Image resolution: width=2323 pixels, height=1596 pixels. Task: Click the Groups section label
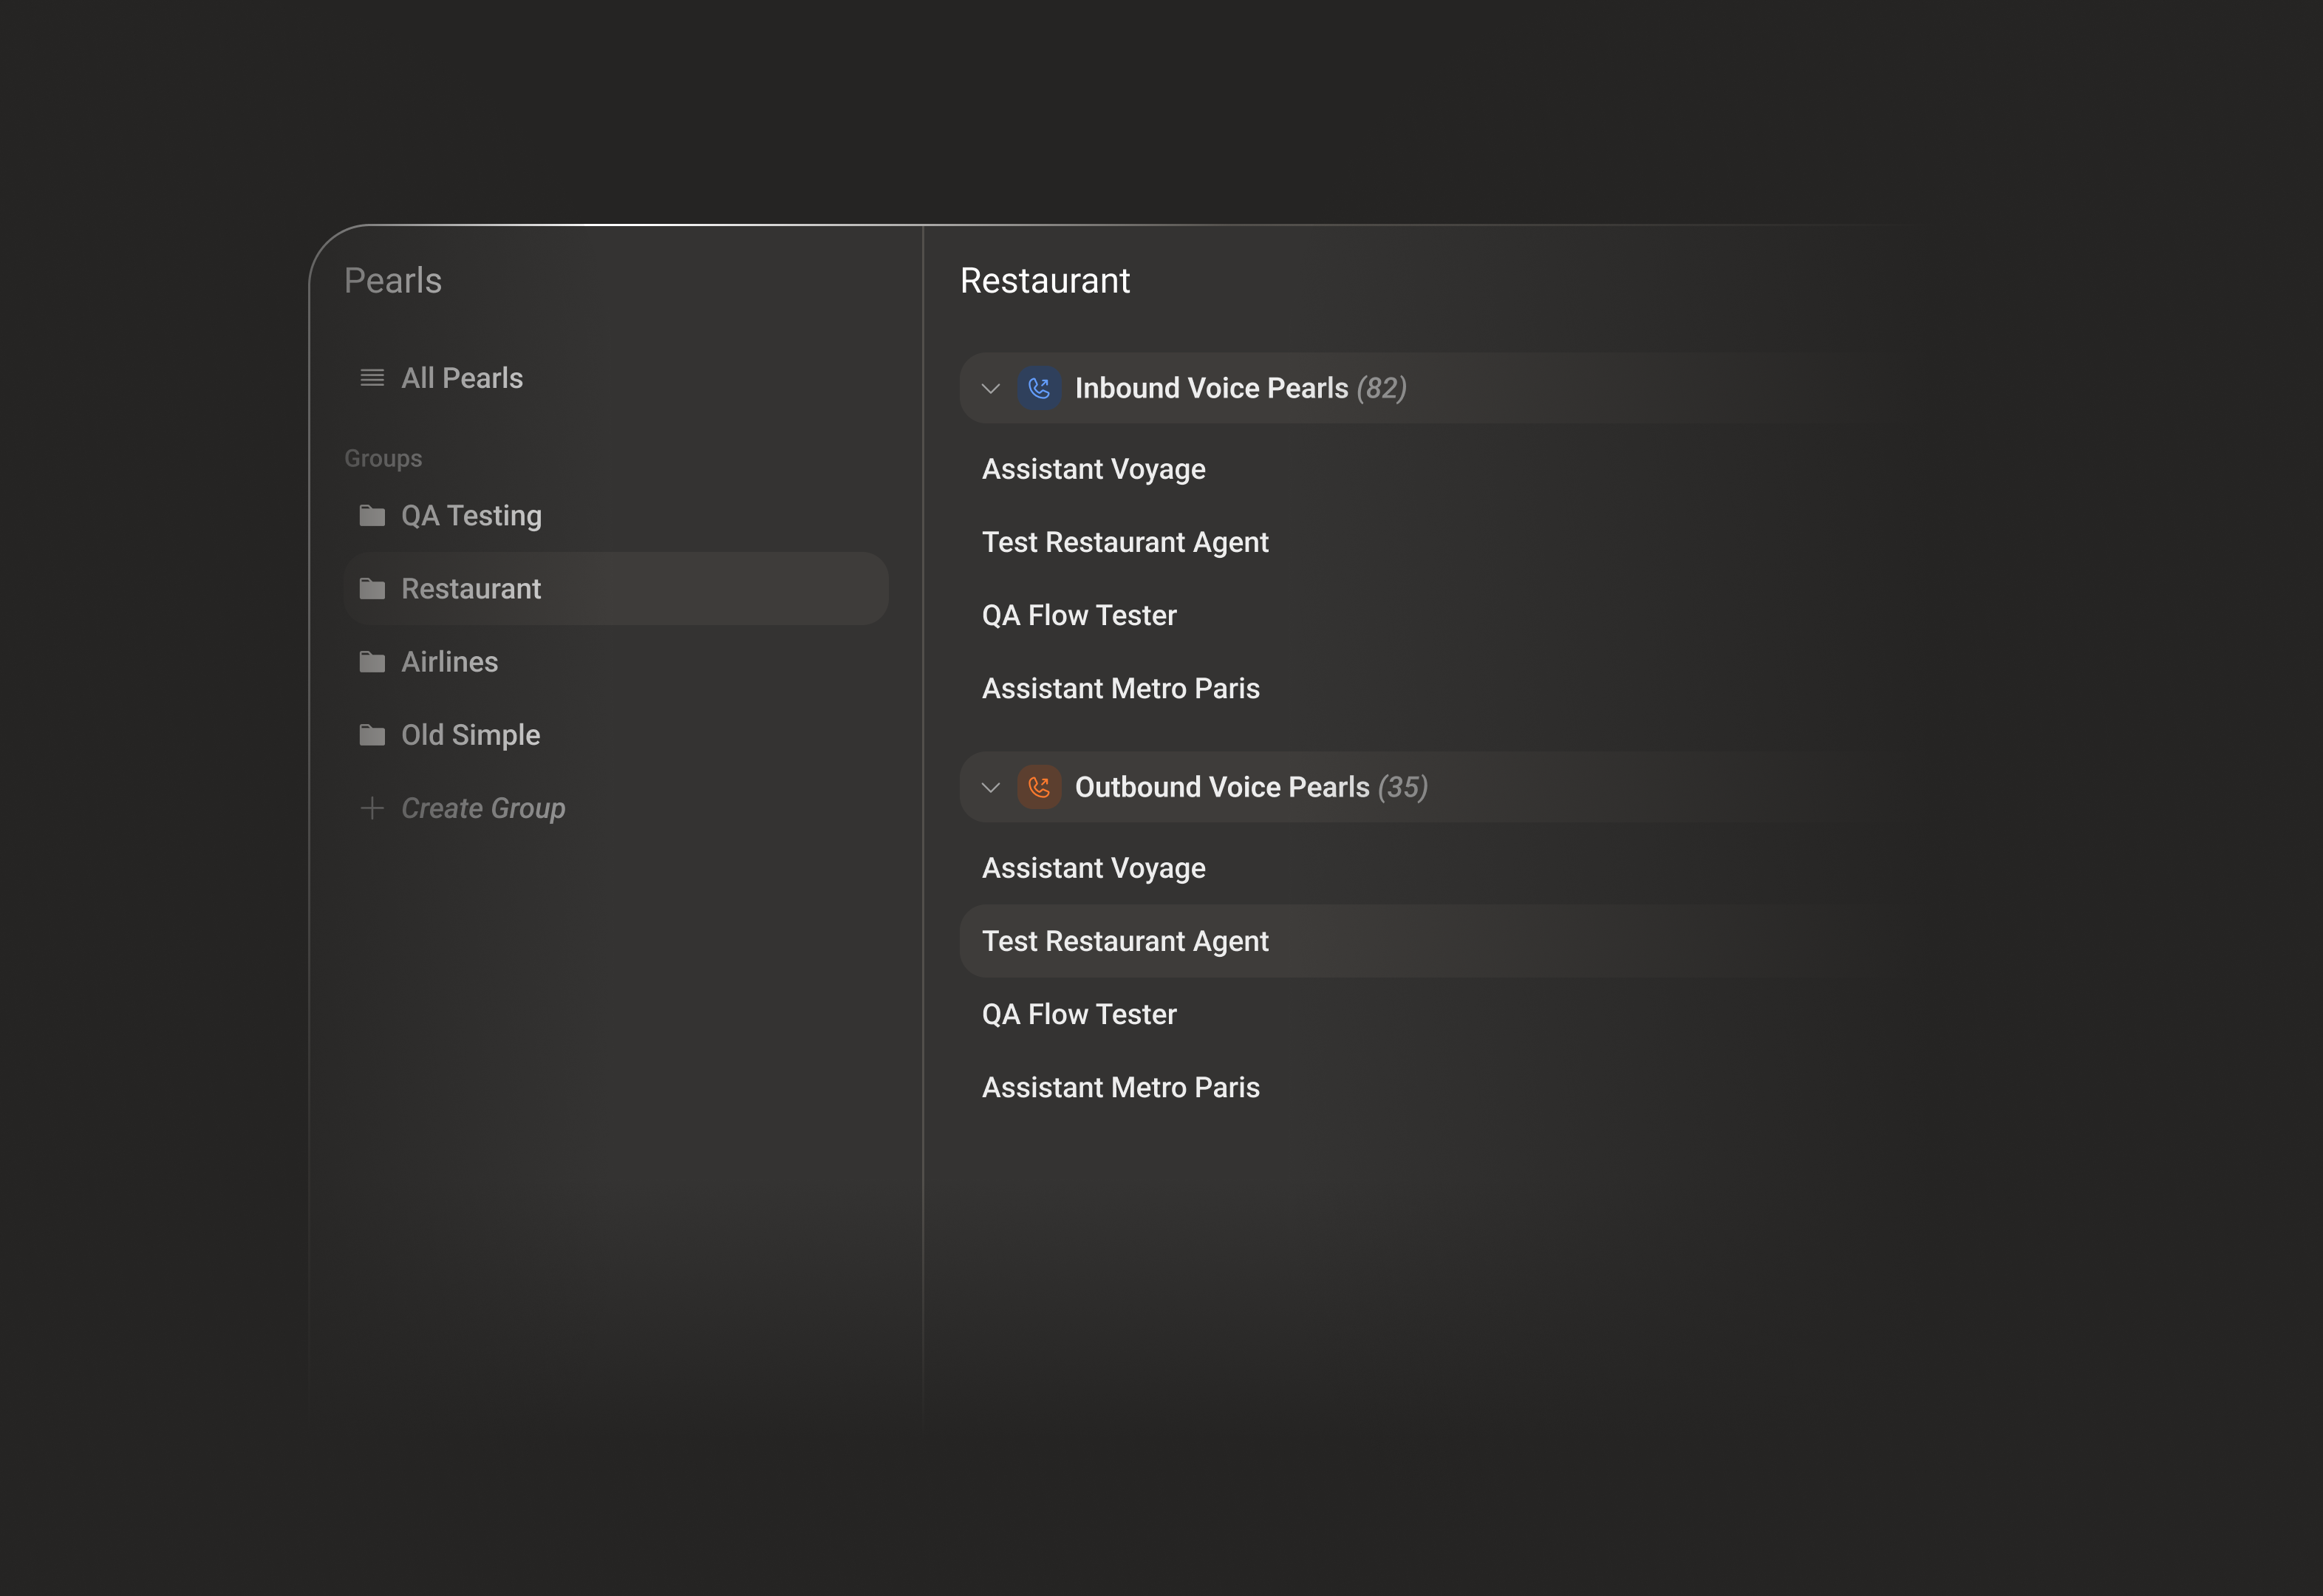(383, 459)
